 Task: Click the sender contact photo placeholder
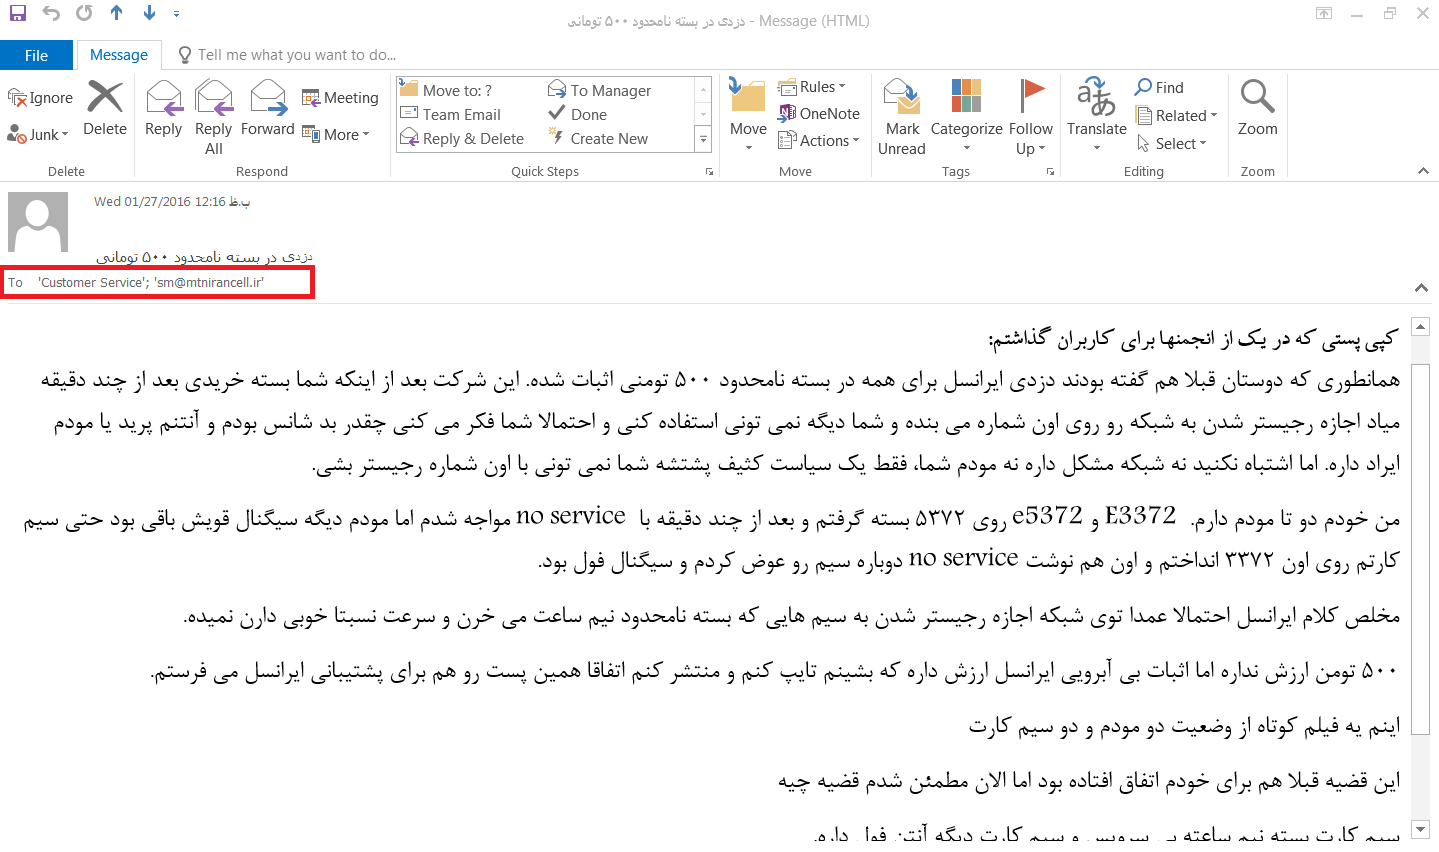pyautogui.click(x=38, y=222)
